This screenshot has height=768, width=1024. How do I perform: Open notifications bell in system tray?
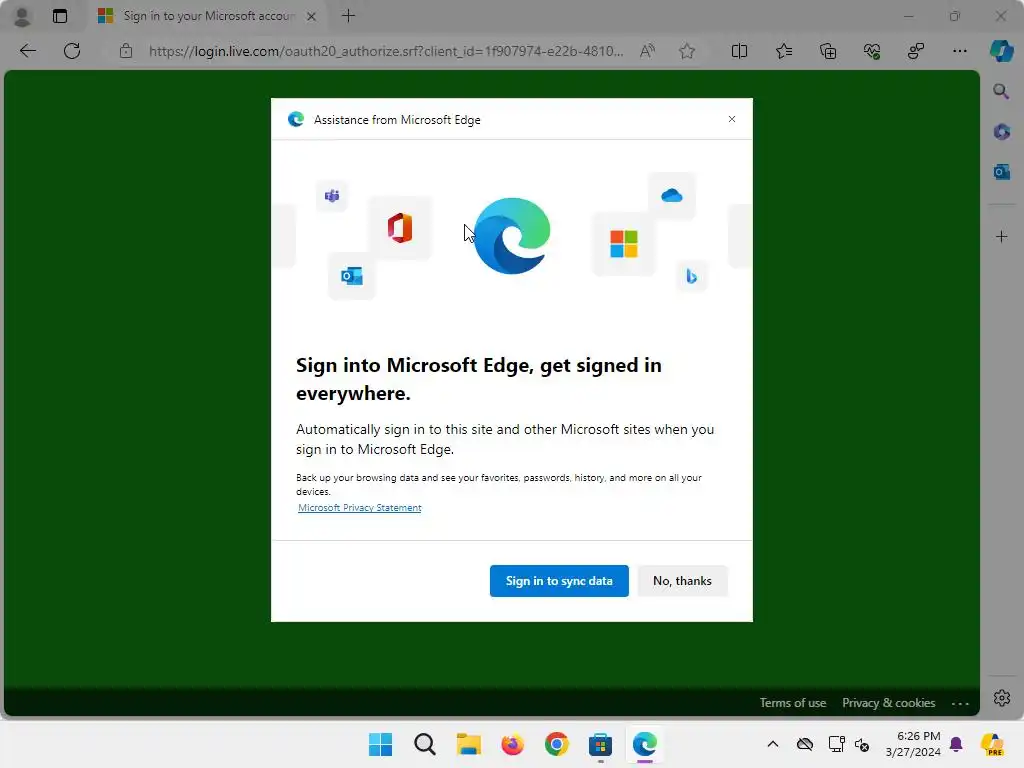956,744
